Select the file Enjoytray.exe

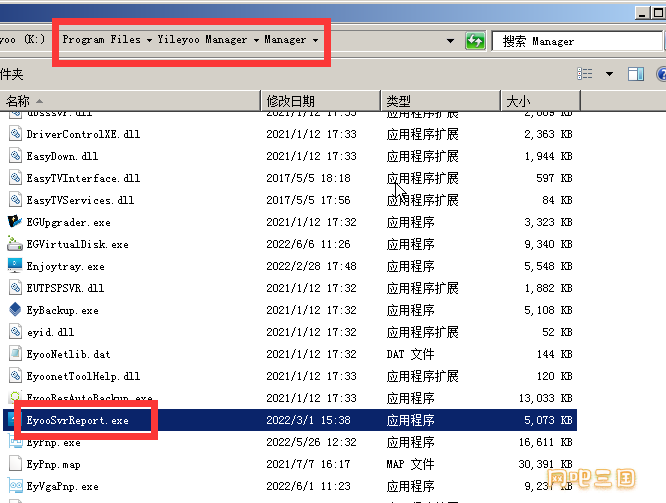pos(65,266)
